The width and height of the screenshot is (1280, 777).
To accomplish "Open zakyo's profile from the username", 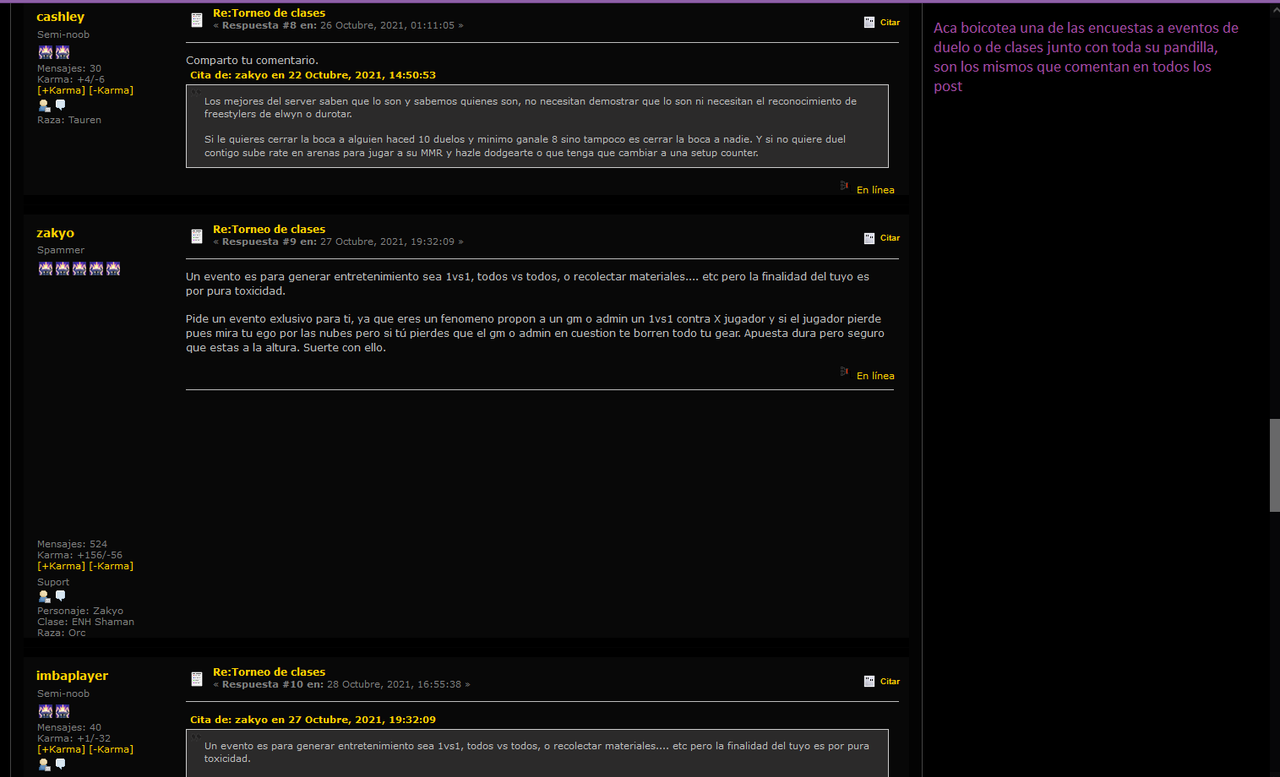I will pos(55,233).
